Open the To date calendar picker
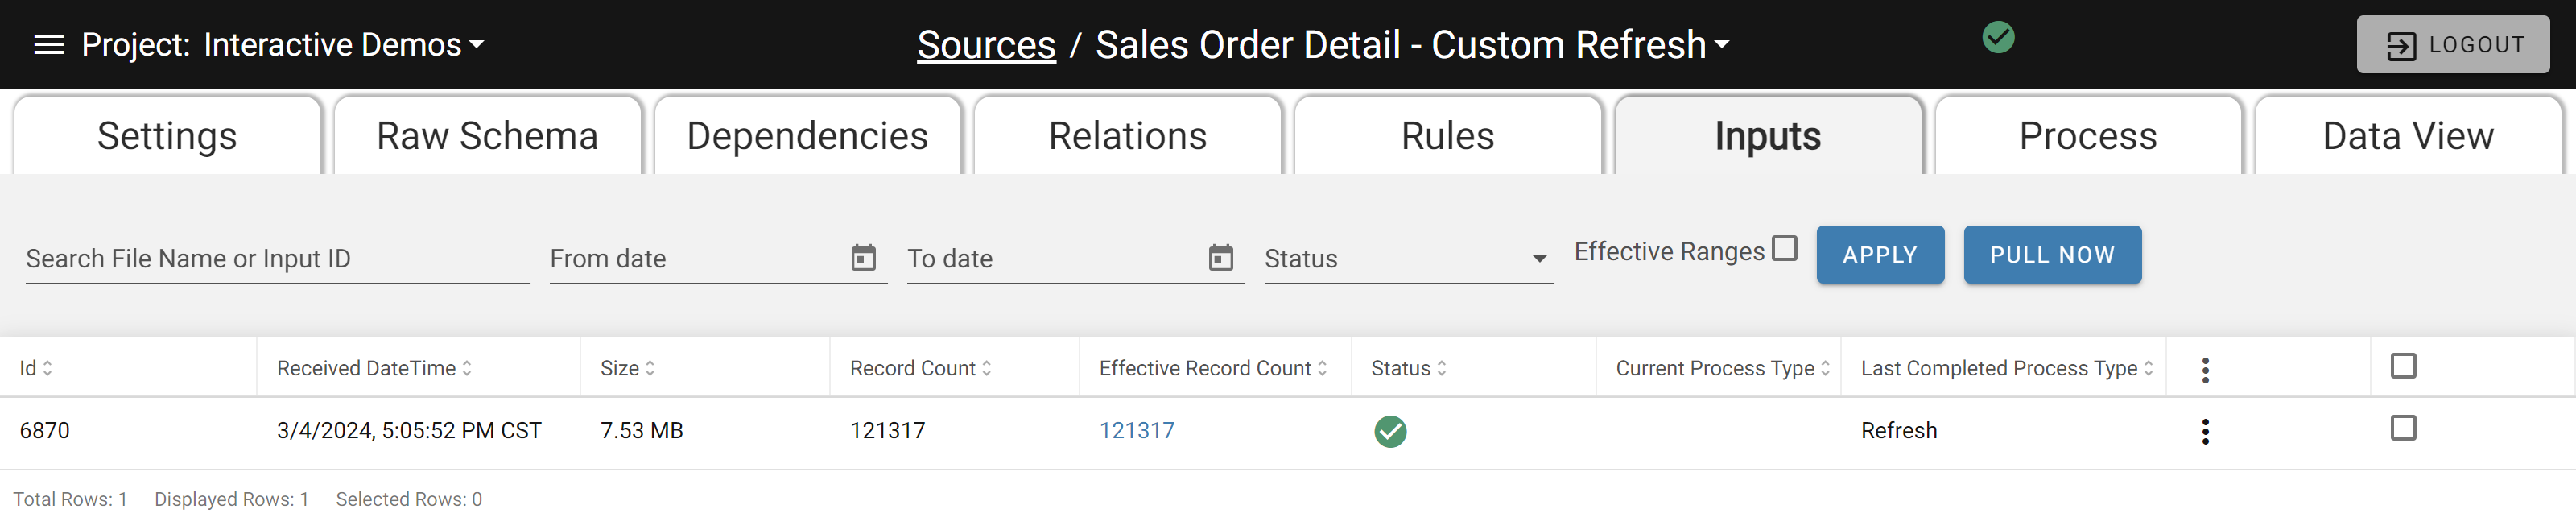2576x530 pixels. pyautogui.click(x=1220, y=258)
